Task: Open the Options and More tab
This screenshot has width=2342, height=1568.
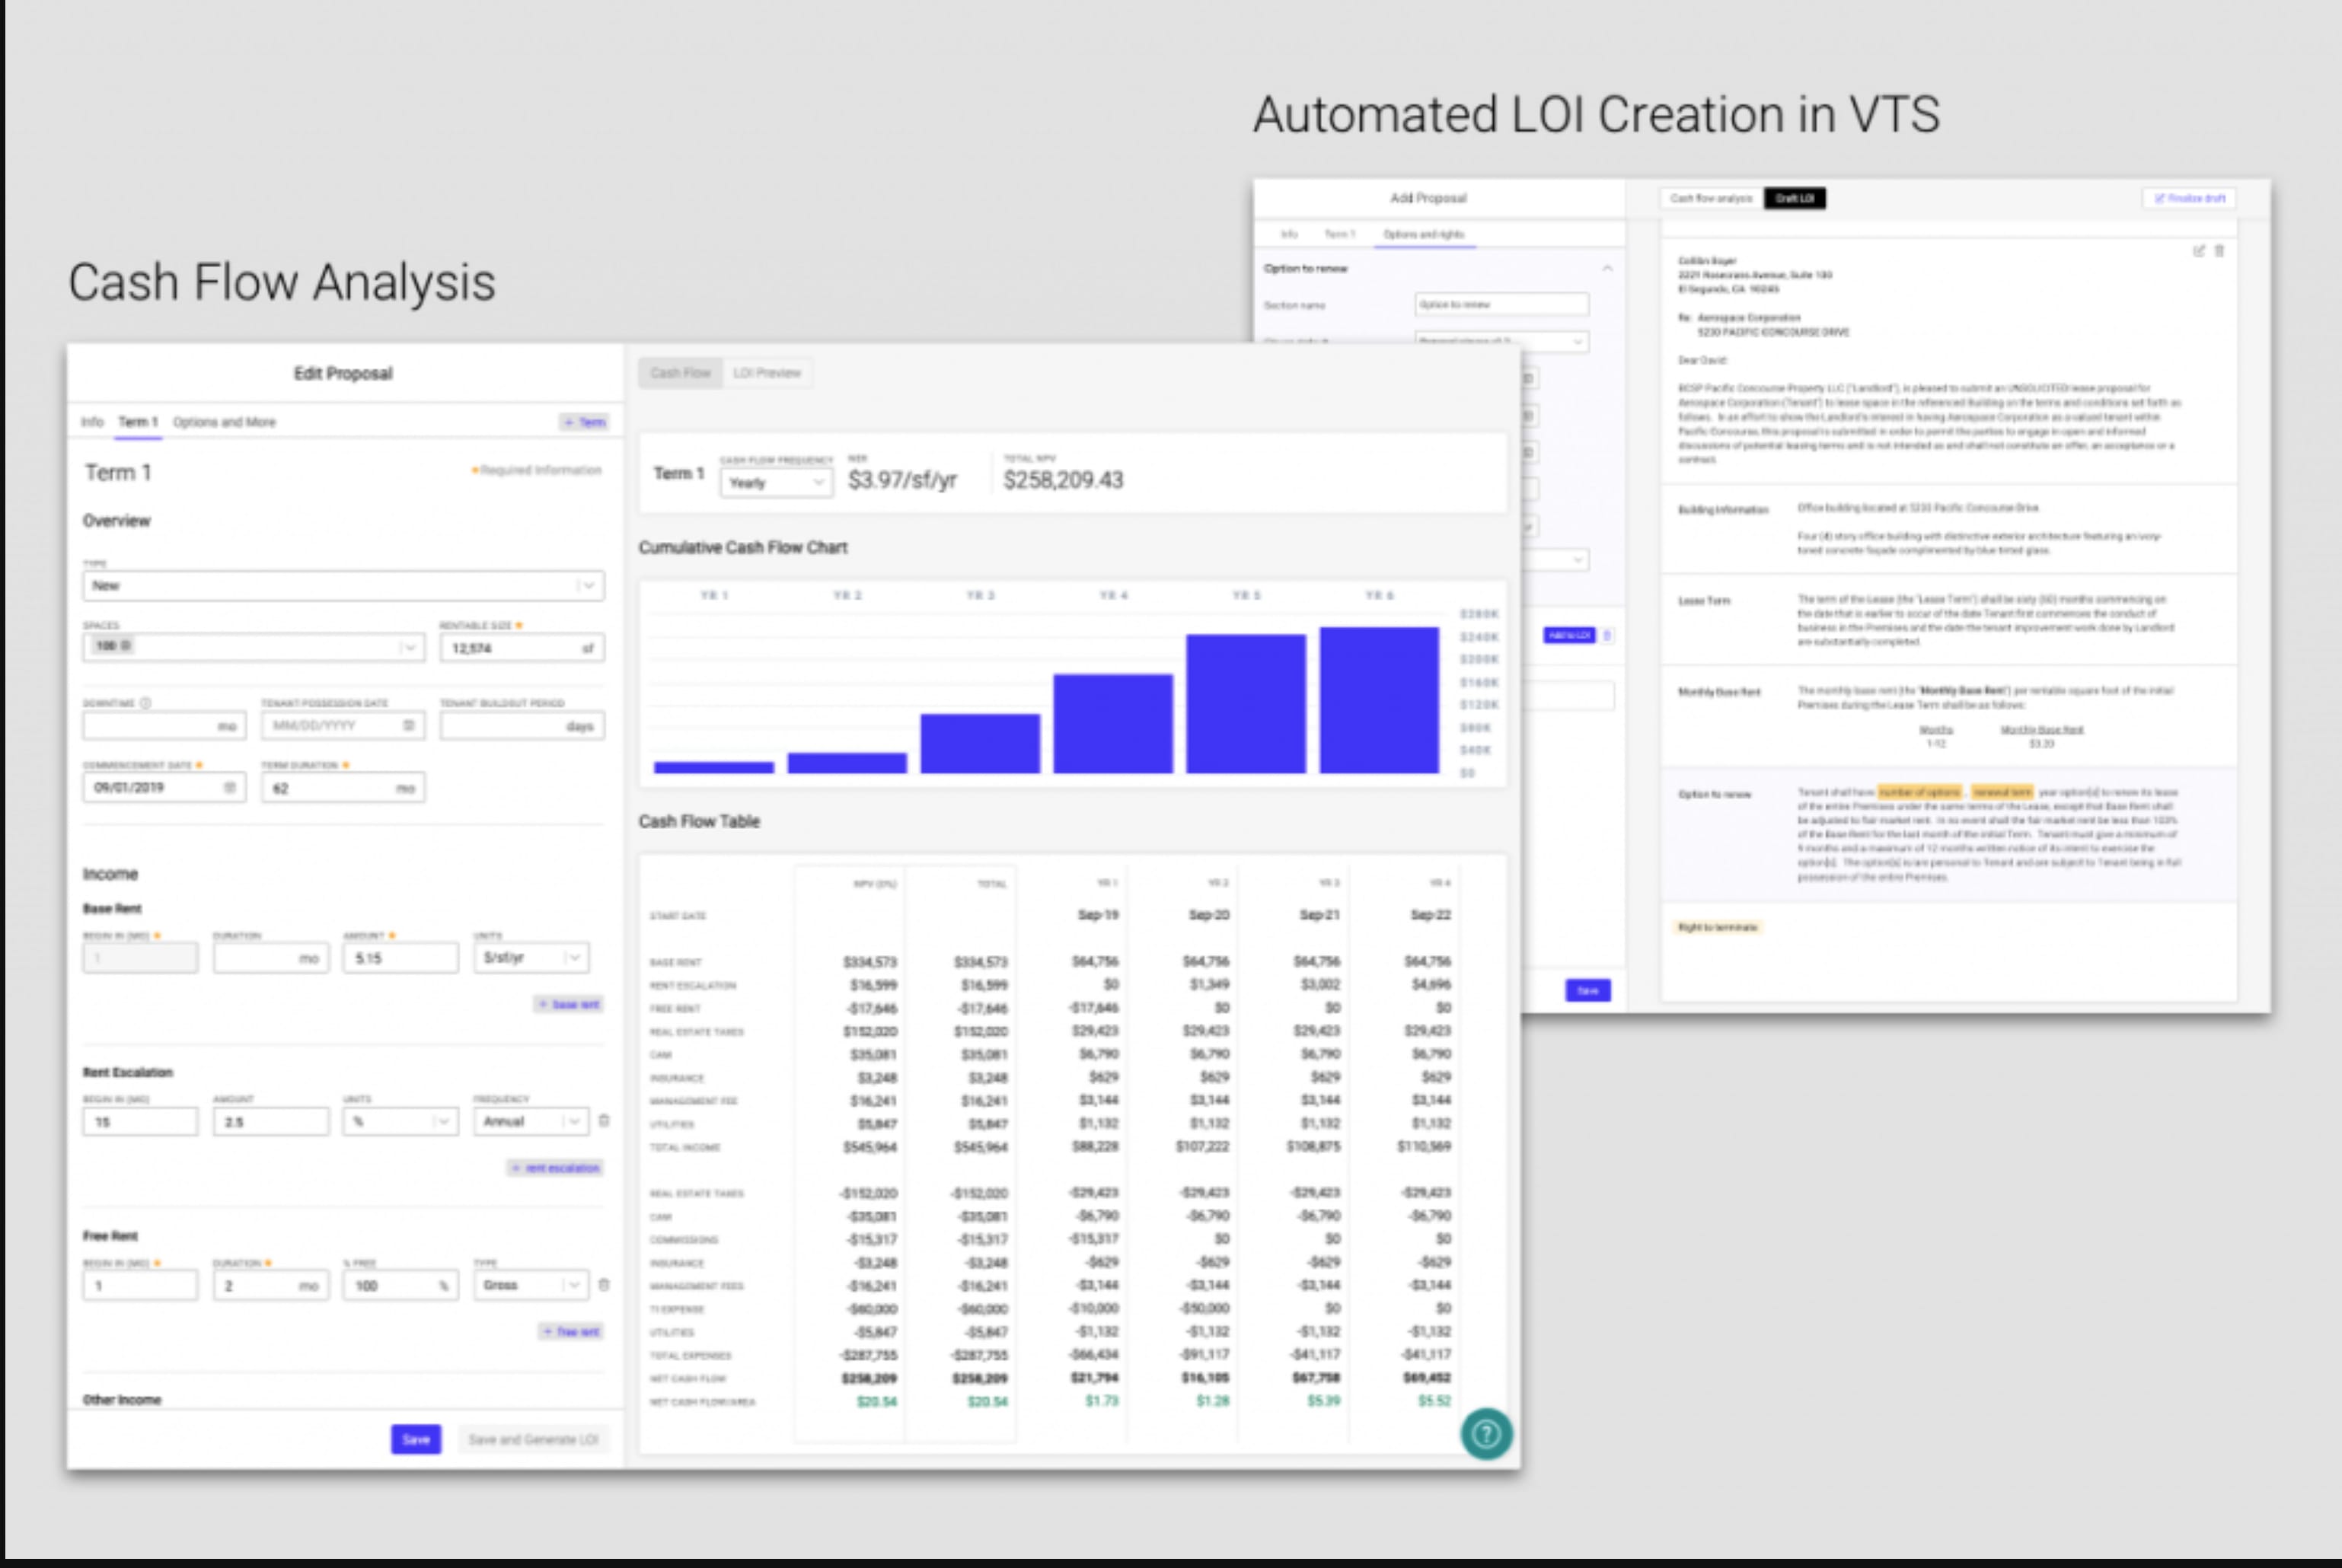Action: pyautogui.click(x=224, y=422)
